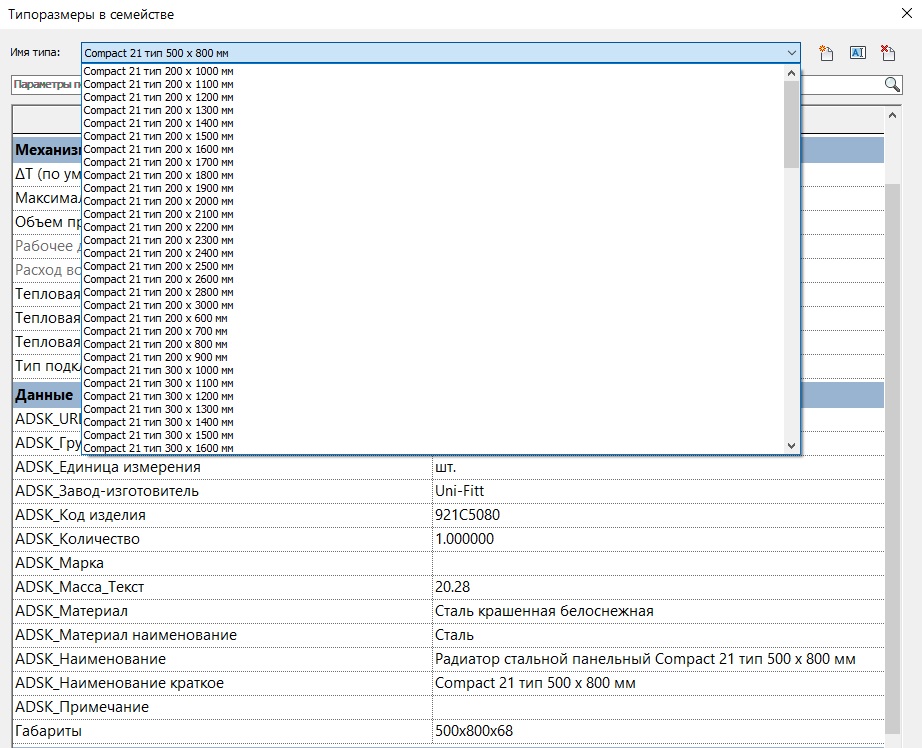This screenshot has height=748, width=922.
Task: Click the ADSK_Код изделия parameter name
Action: tap(80, 515)
